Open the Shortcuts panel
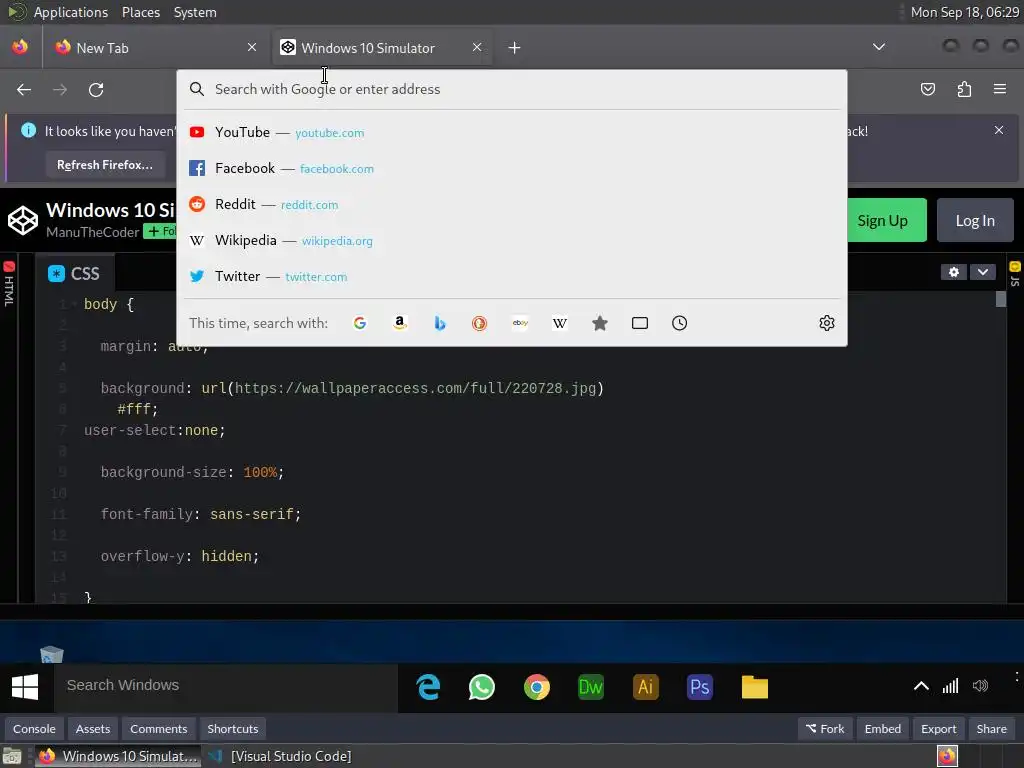Image resolution: width=1024 pixels, height=768 pixels. (x=232, y=729)
